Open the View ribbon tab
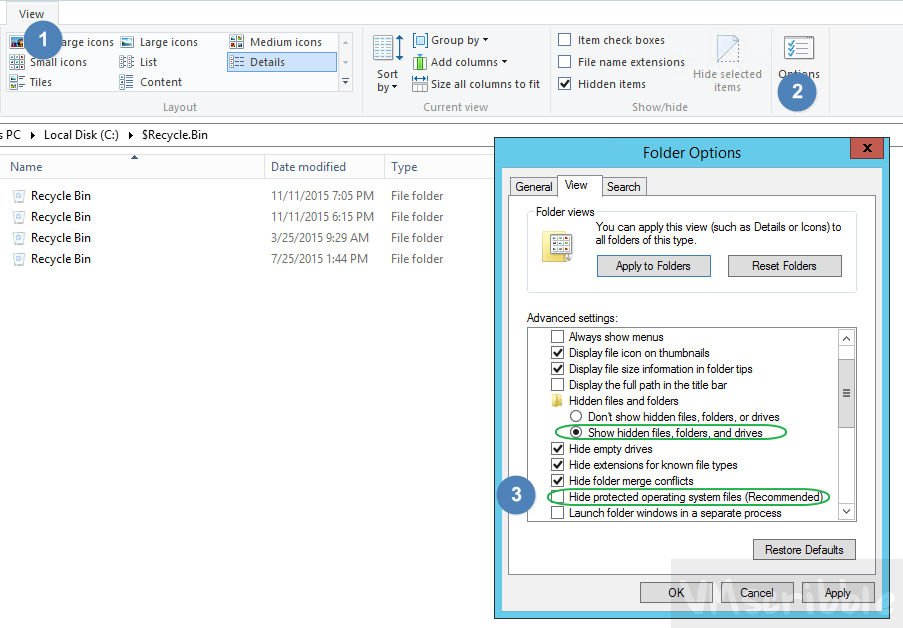Image resolution: width=903 pixels, height=628 pixels. coord(31,14)
